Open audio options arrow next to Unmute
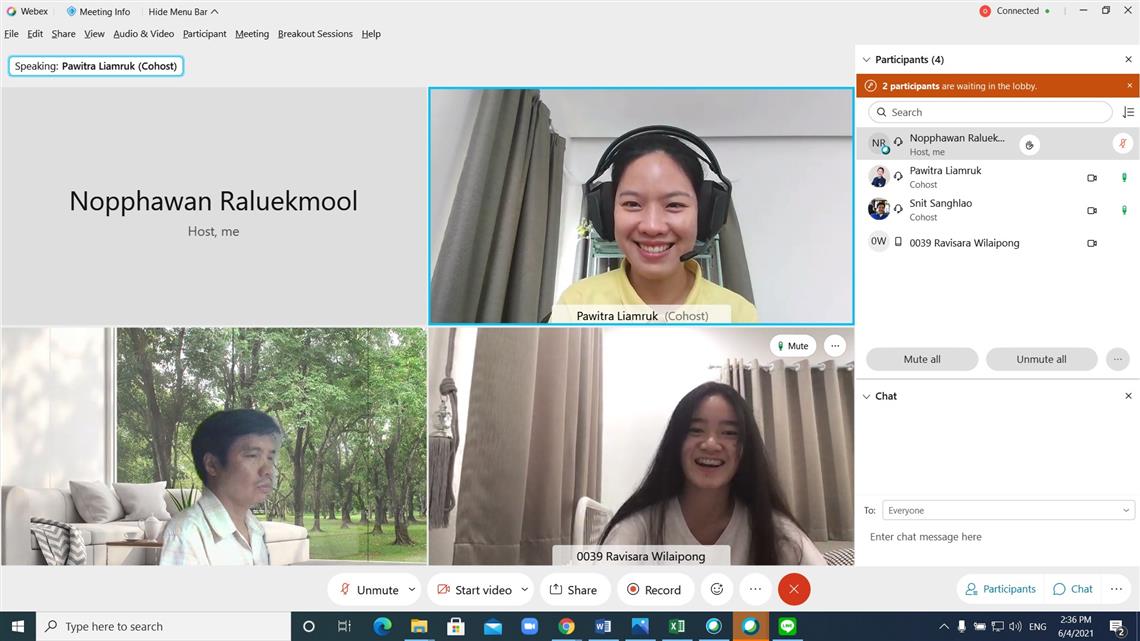 point(412,590)
